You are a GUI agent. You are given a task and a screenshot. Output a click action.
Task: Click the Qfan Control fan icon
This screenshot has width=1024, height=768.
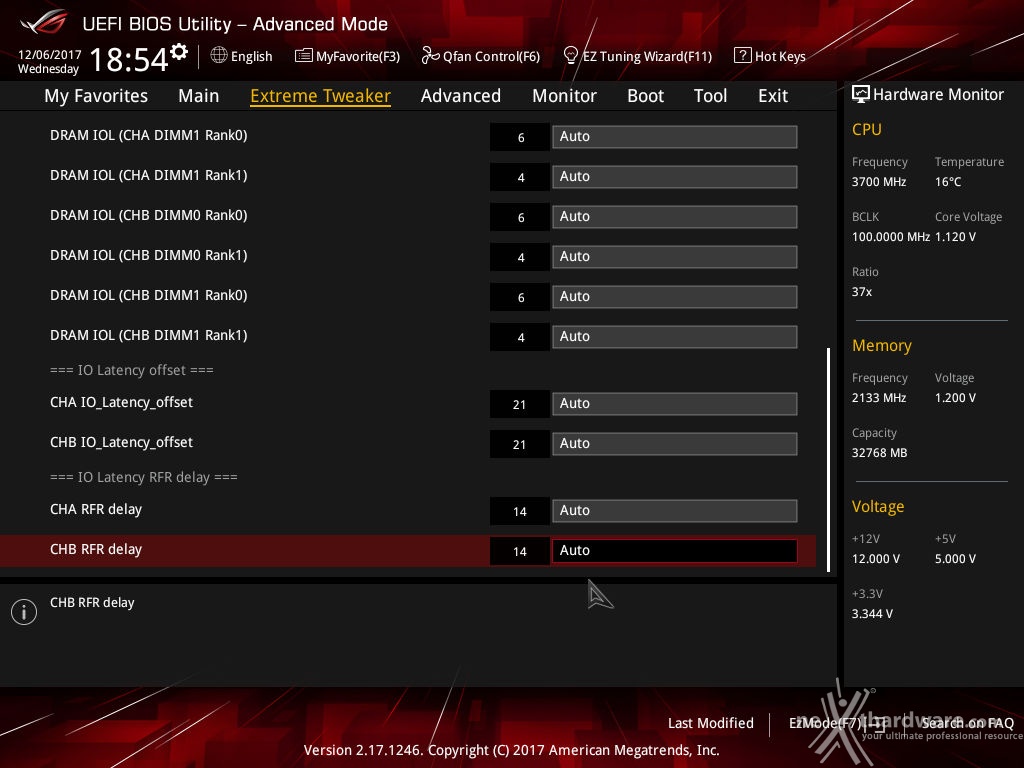(430, 56)
